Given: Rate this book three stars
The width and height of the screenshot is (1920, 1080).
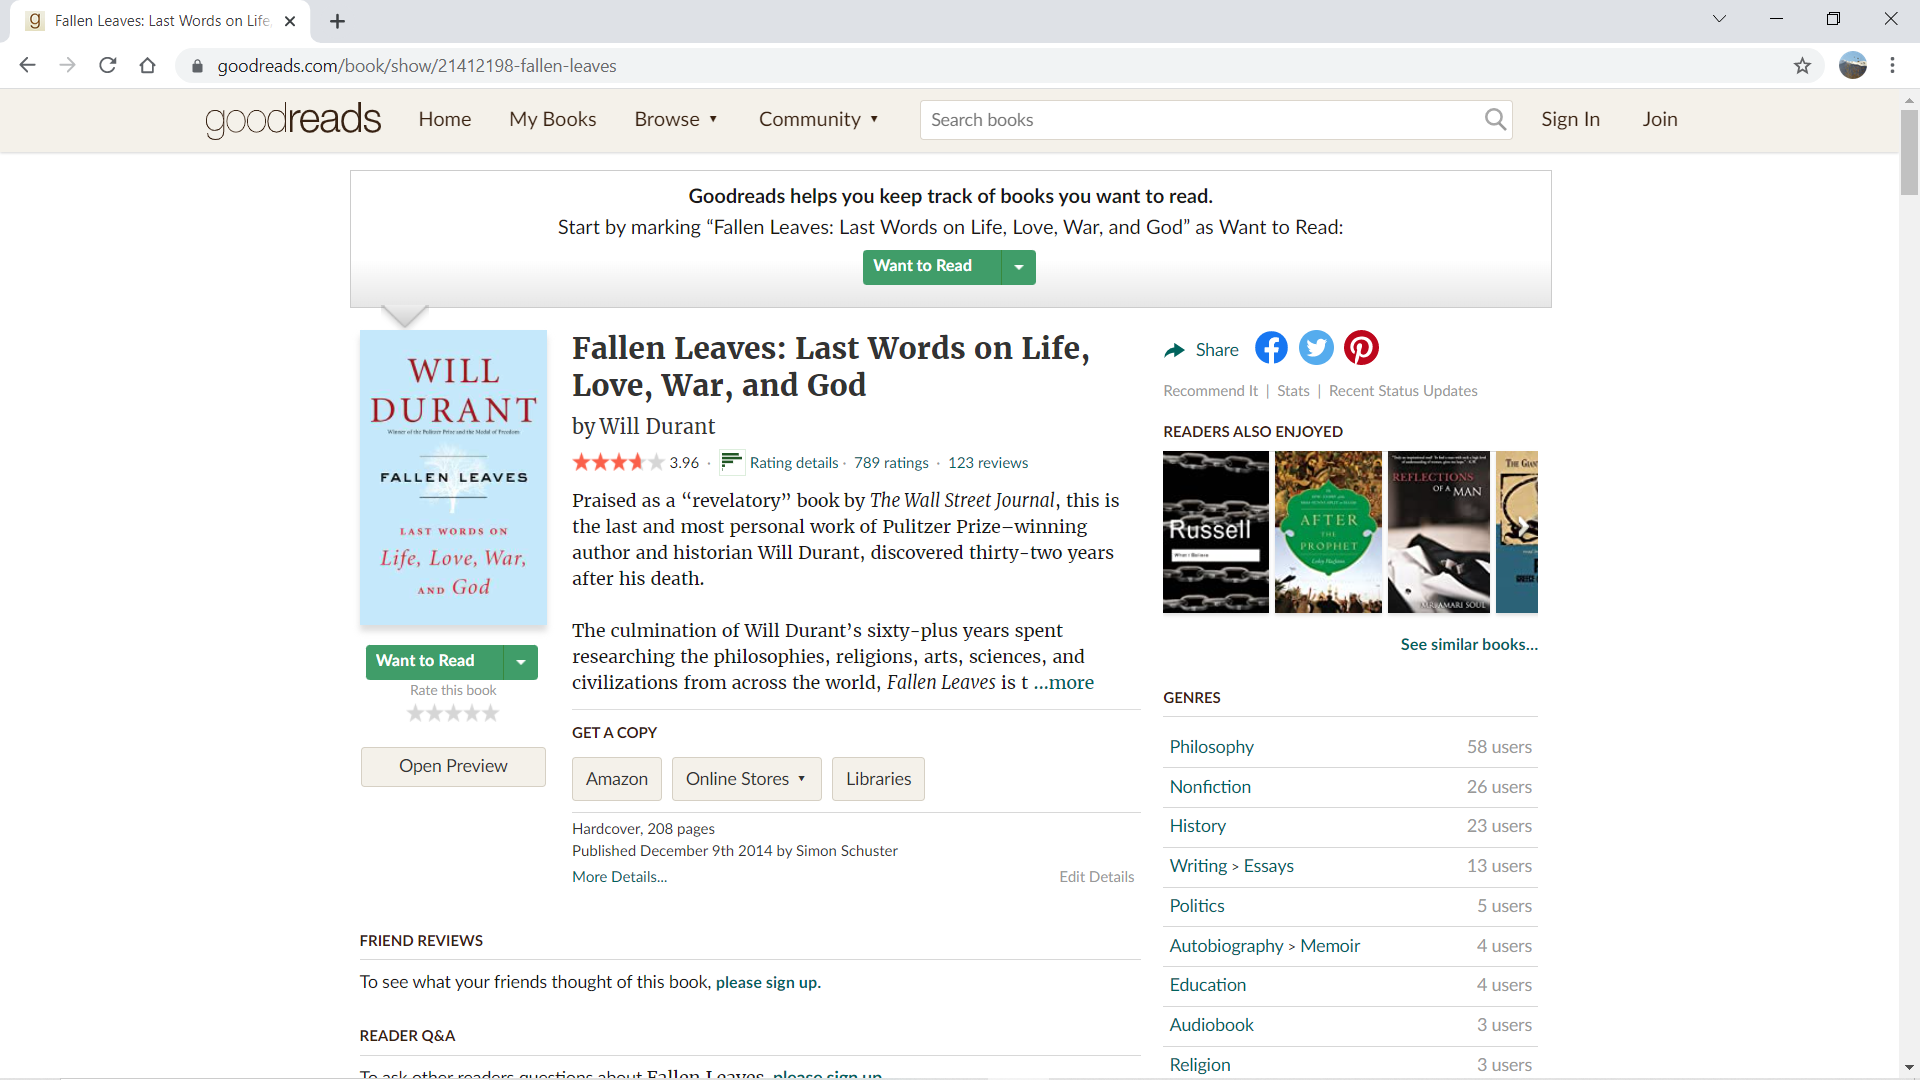Looking at the screenshot, I should click(x=453, y=714).
